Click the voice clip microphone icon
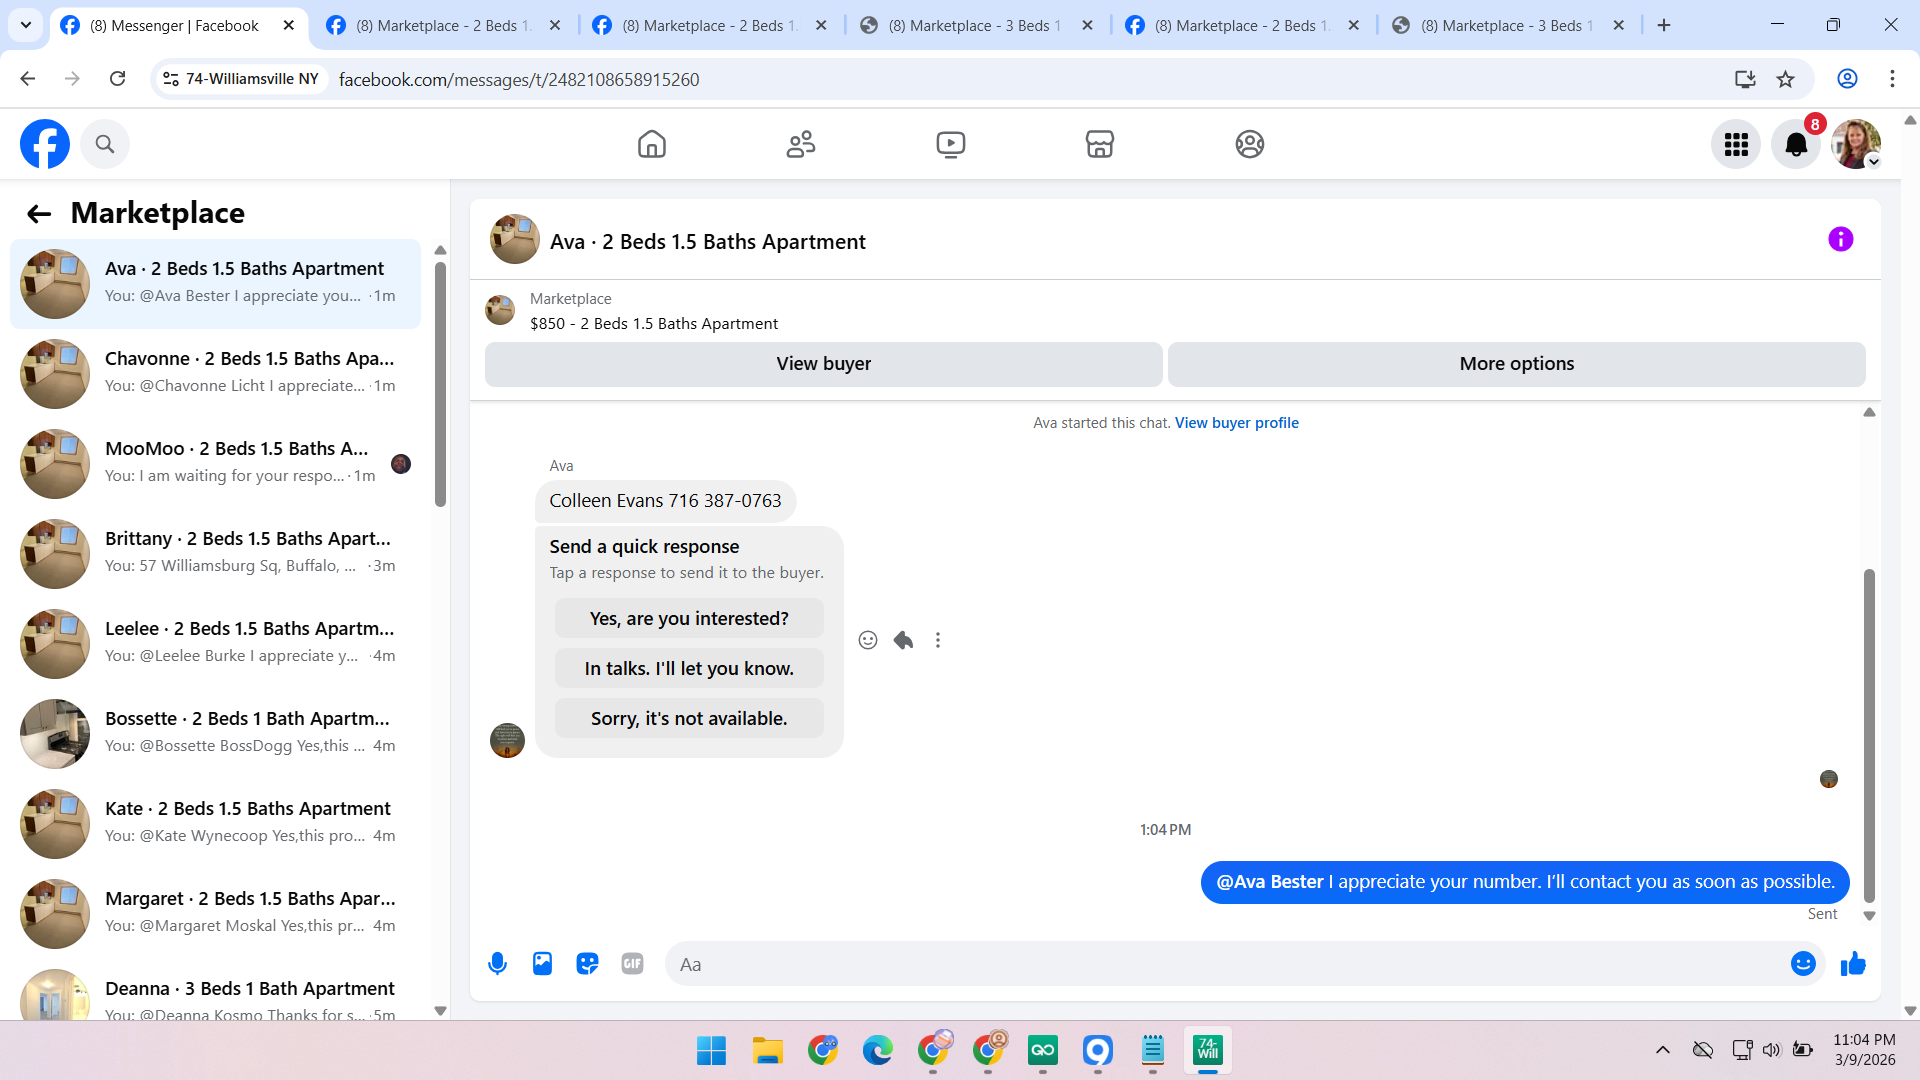Image resolution: width=1920 pixels, height=1080 pixels. [x=497, y=964]
